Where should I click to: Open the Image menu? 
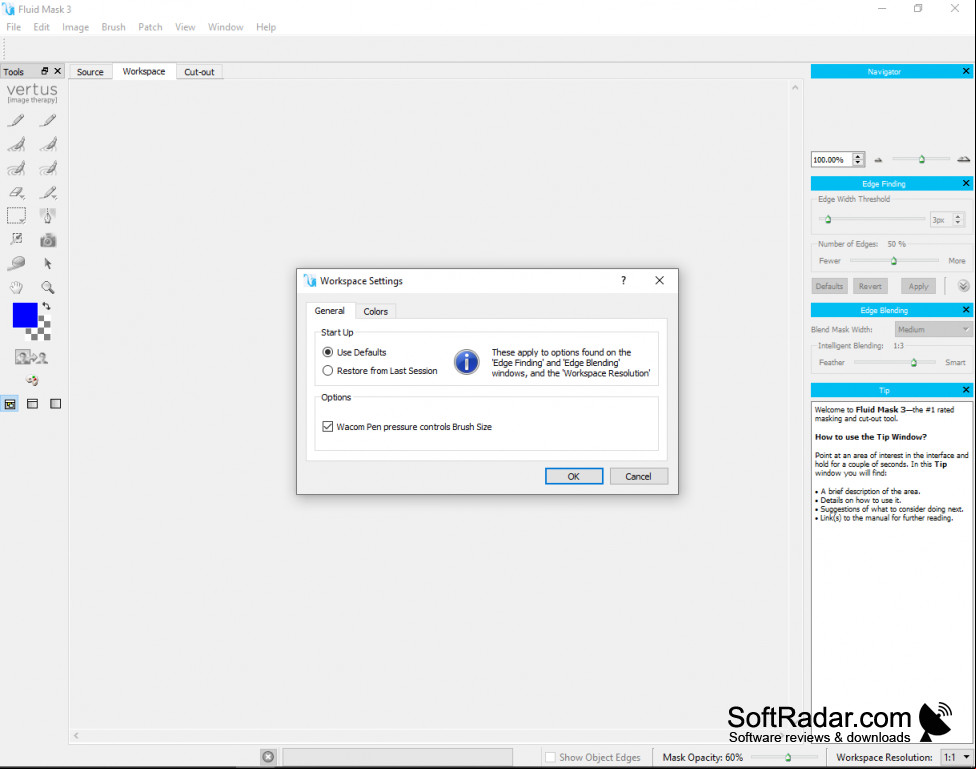click(75, 27)
